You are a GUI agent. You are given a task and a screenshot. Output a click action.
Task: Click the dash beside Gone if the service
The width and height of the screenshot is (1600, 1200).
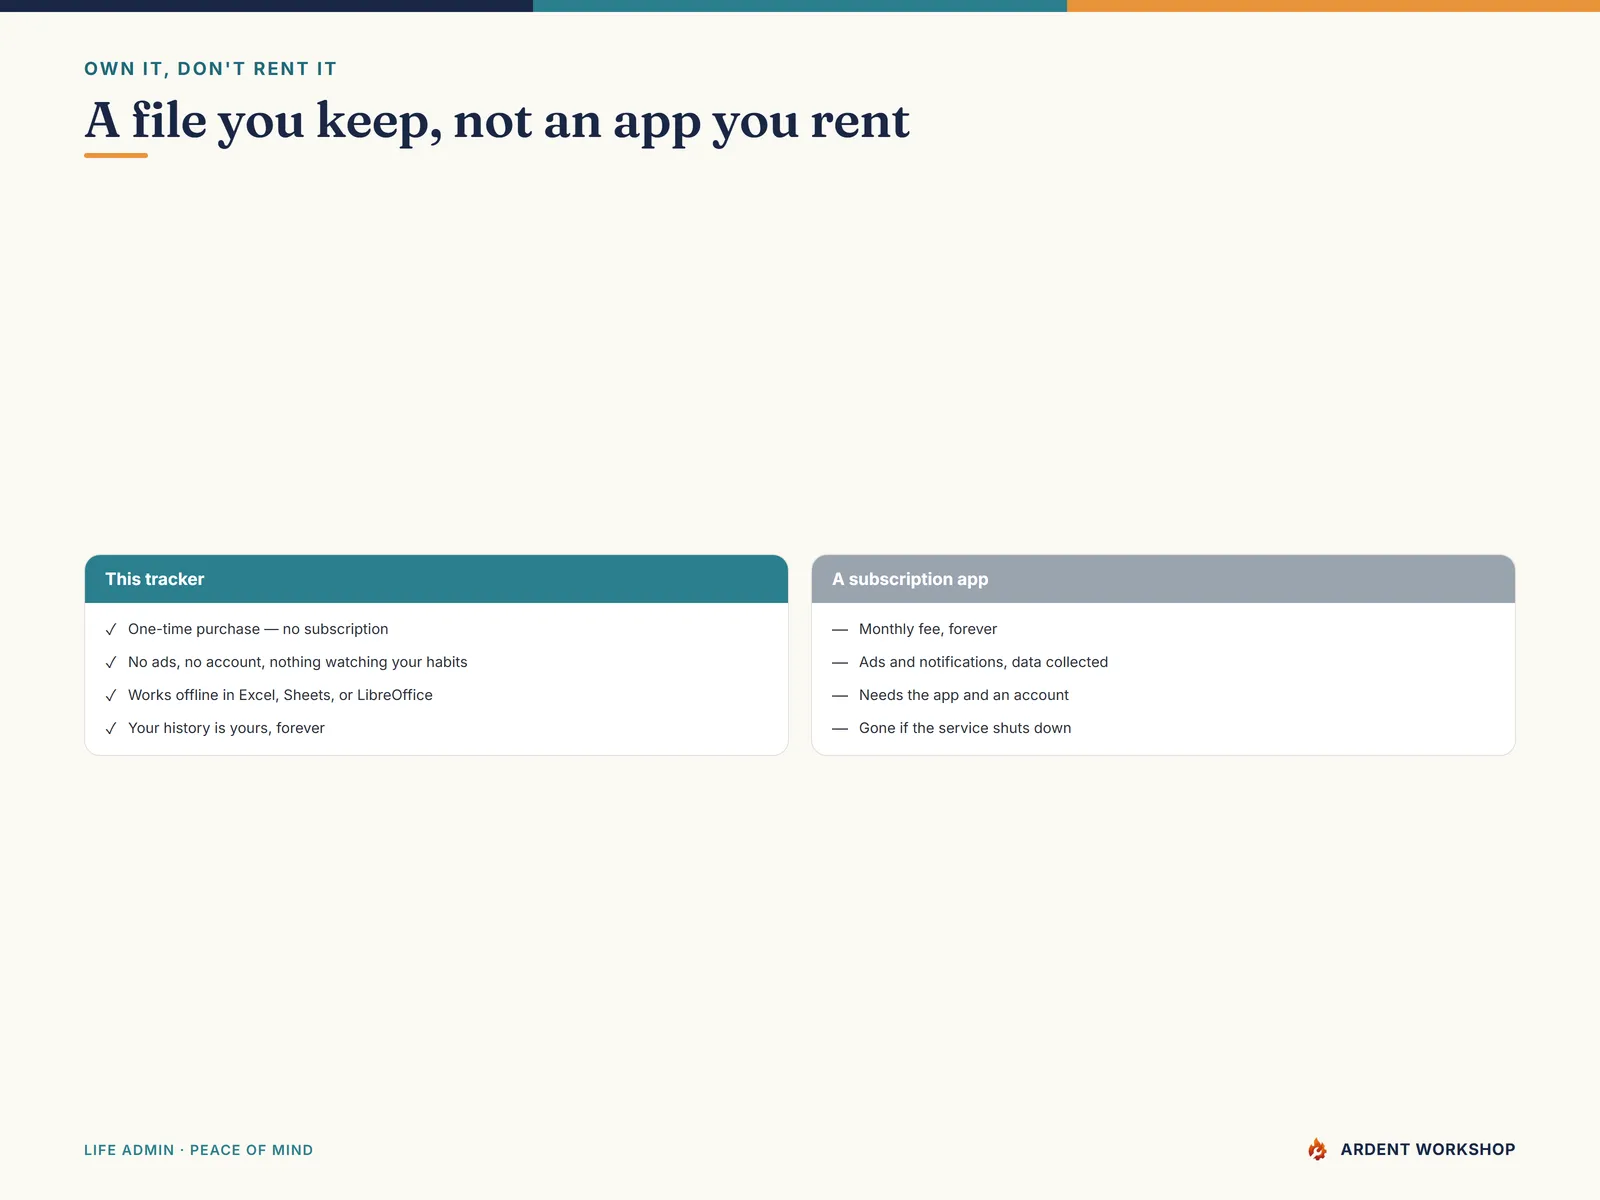840,729
